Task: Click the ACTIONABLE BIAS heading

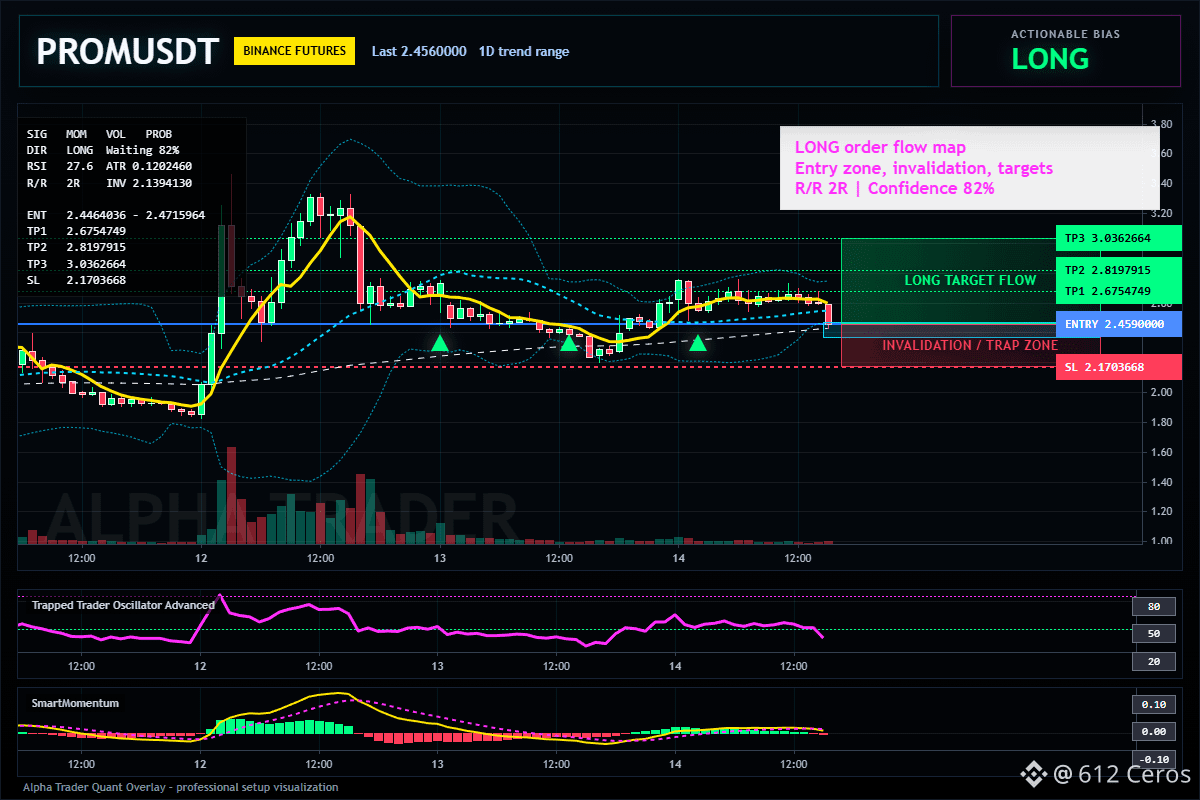Action: tap(1066, 34)
